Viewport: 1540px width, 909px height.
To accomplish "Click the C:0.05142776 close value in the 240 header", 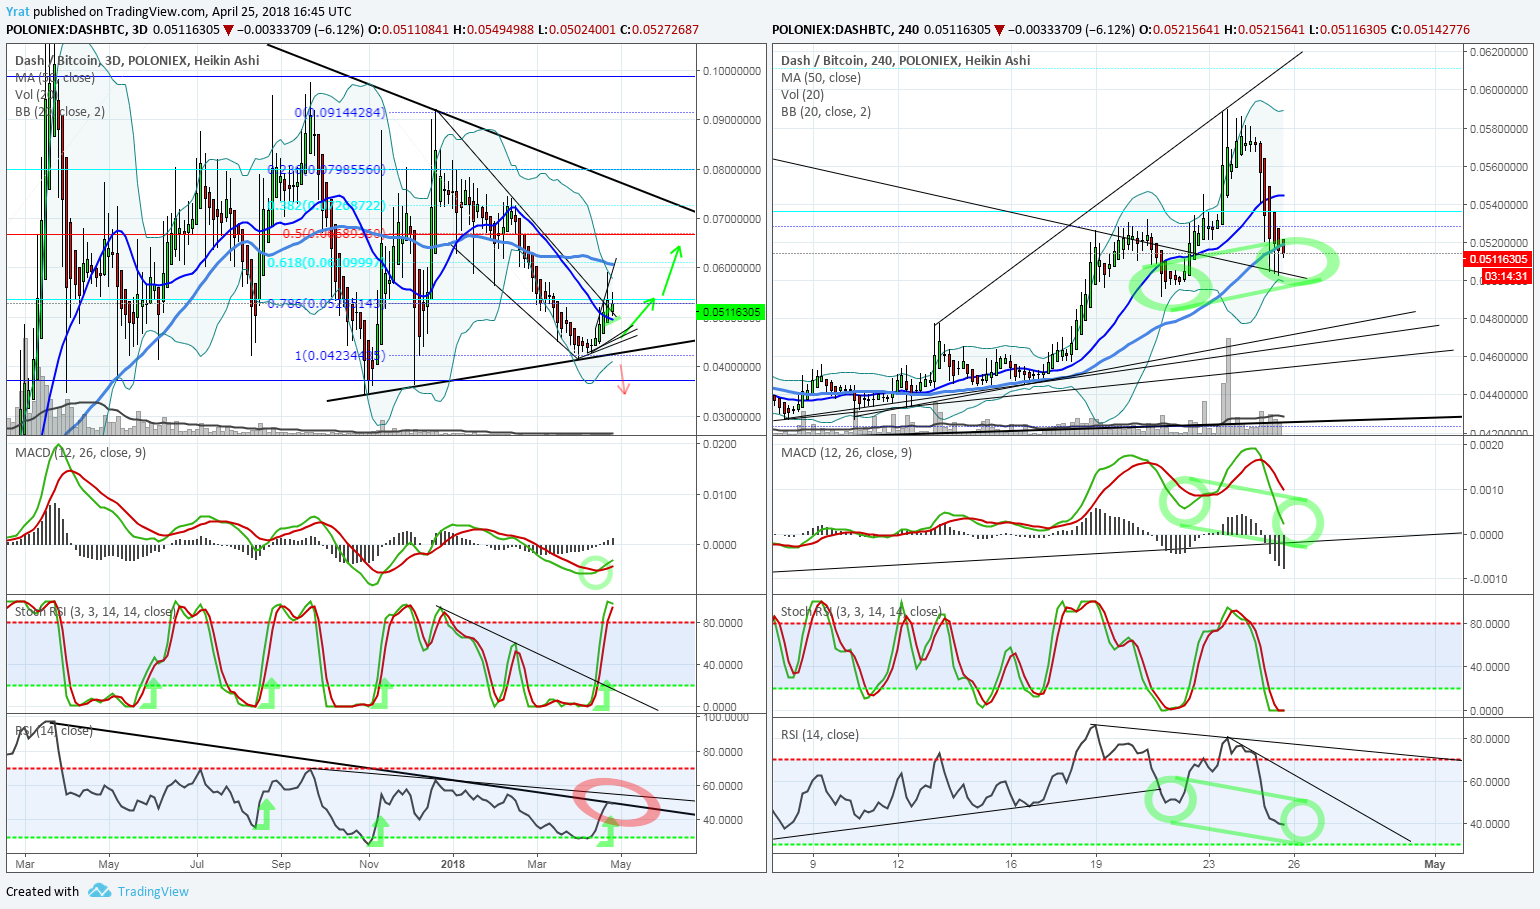I will [1430, 29].
